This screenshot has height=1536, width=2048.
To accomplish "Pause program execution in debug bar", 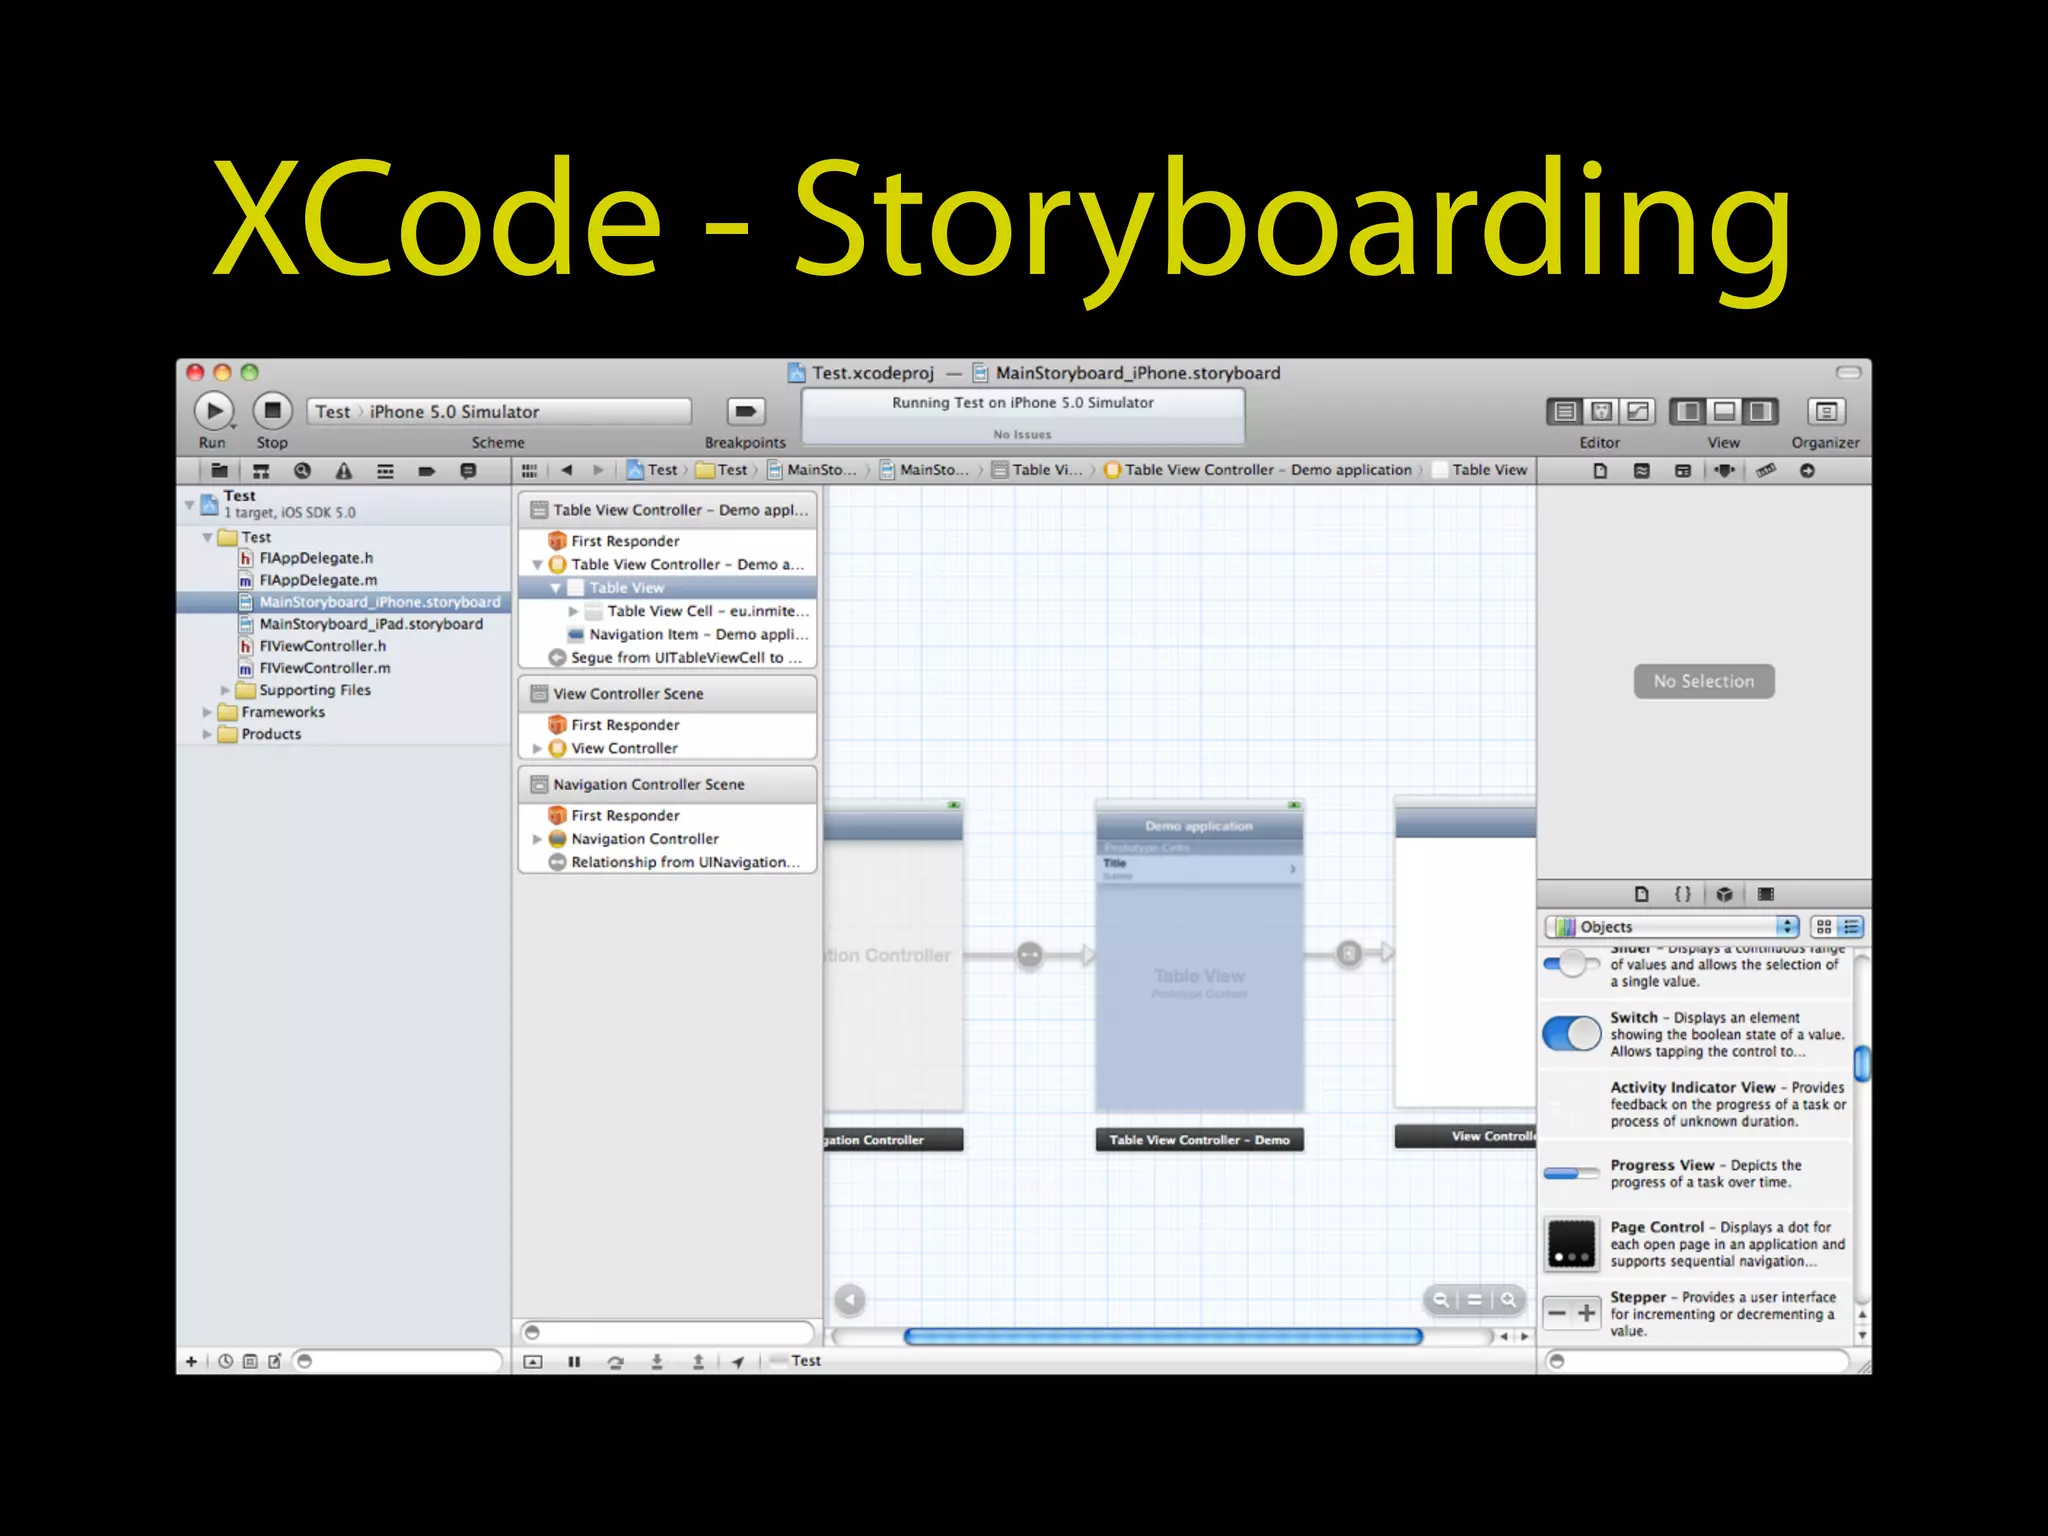I will [574, 1361].
